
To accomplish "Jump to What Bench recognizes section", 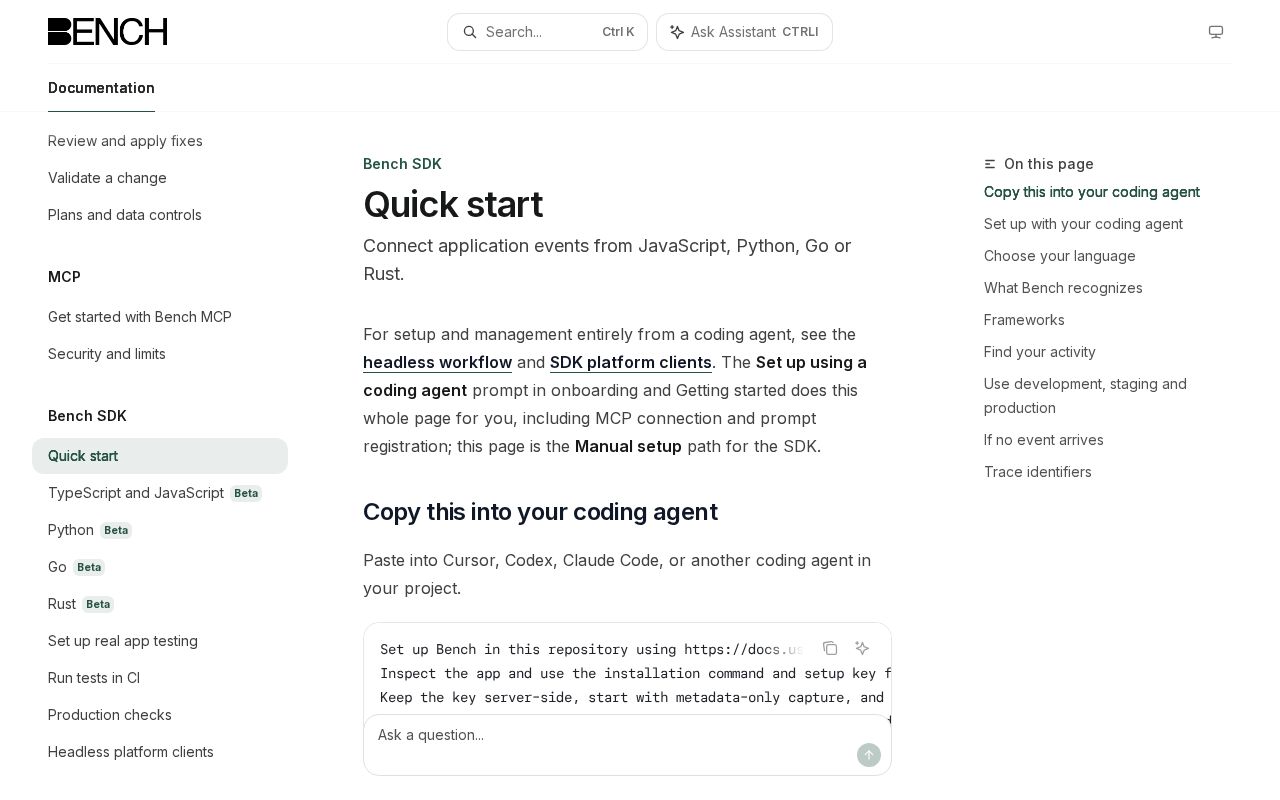I will (1063, 288).
